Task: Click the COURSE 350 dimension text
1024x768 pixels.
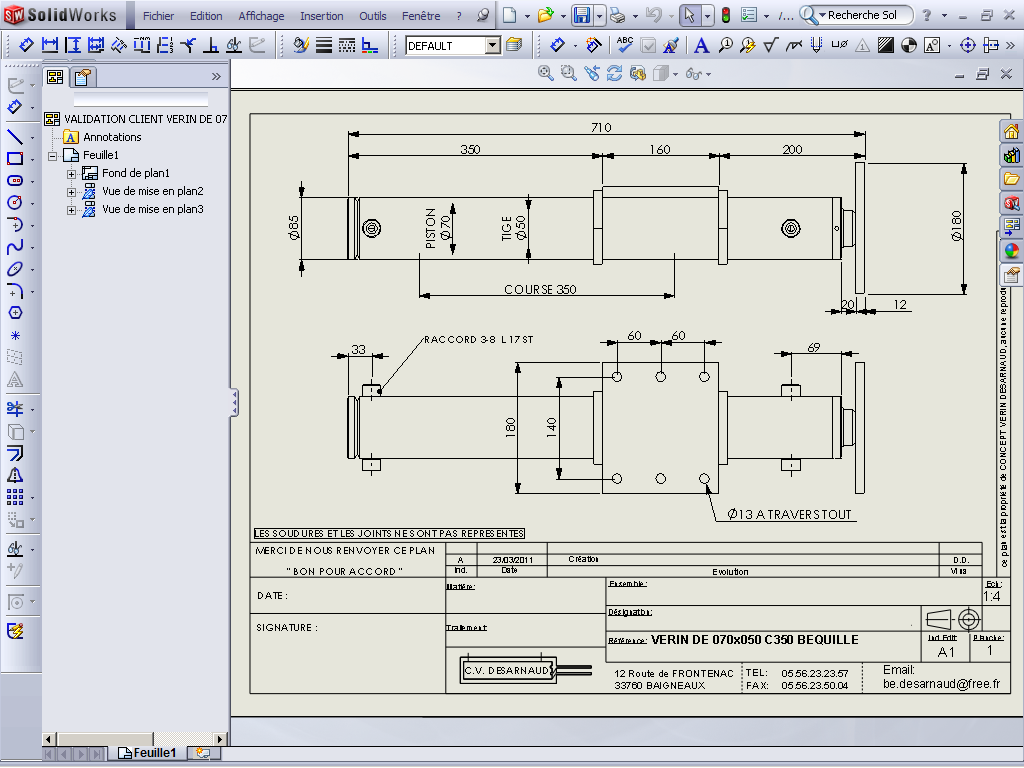Action: point(540,289)
